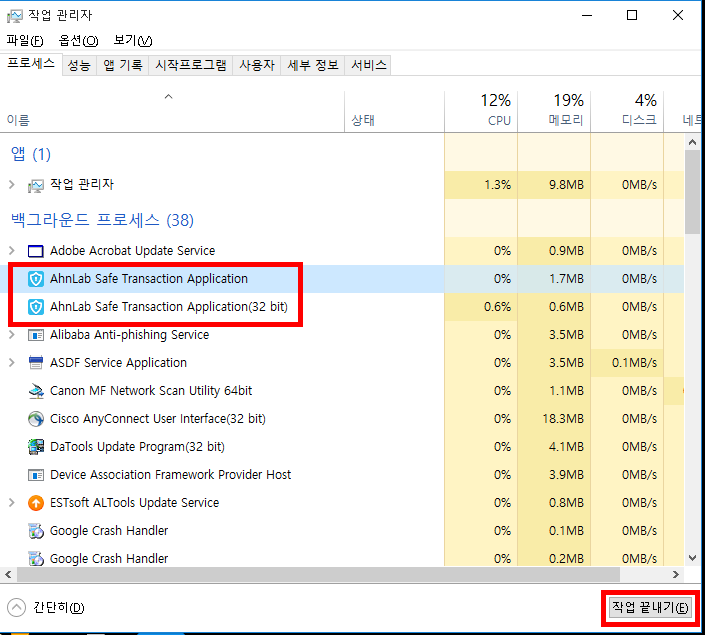This screenshot has width=705, height=635.
Task: Click the Canon MF Network Scan Utility icon
Action: (x=36, y=391)
